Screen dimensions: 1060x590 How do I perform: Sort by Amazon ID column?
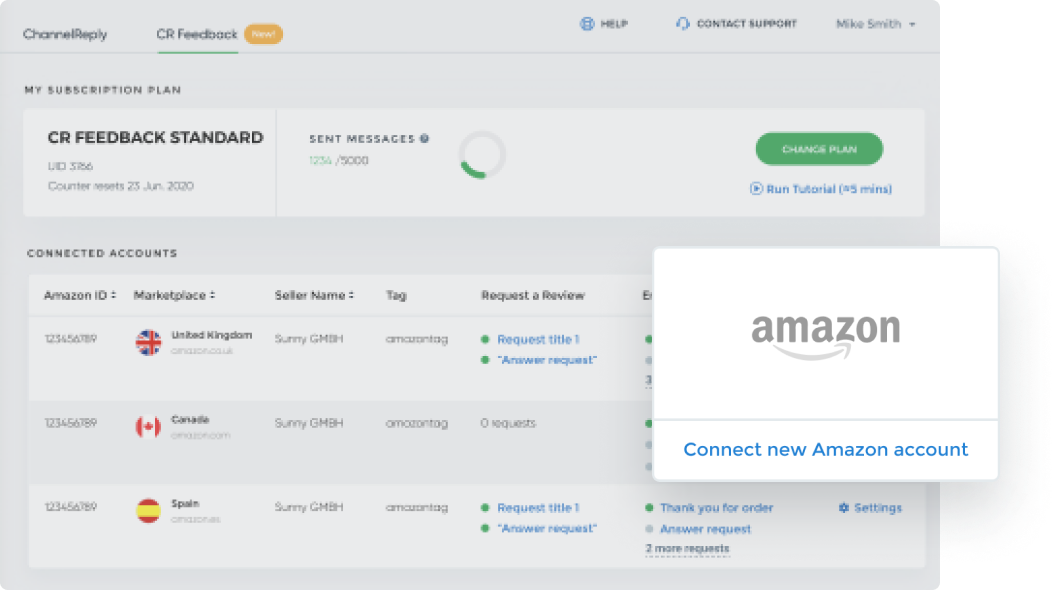coord(80,295)
